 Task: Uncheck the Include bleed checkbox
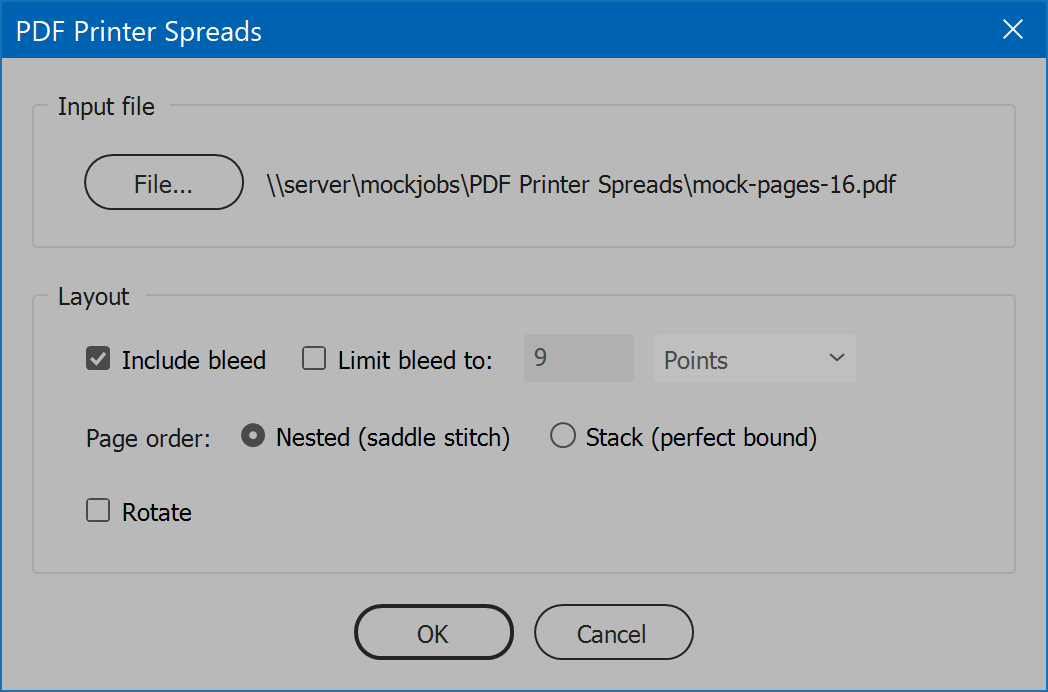click(98, 360)
